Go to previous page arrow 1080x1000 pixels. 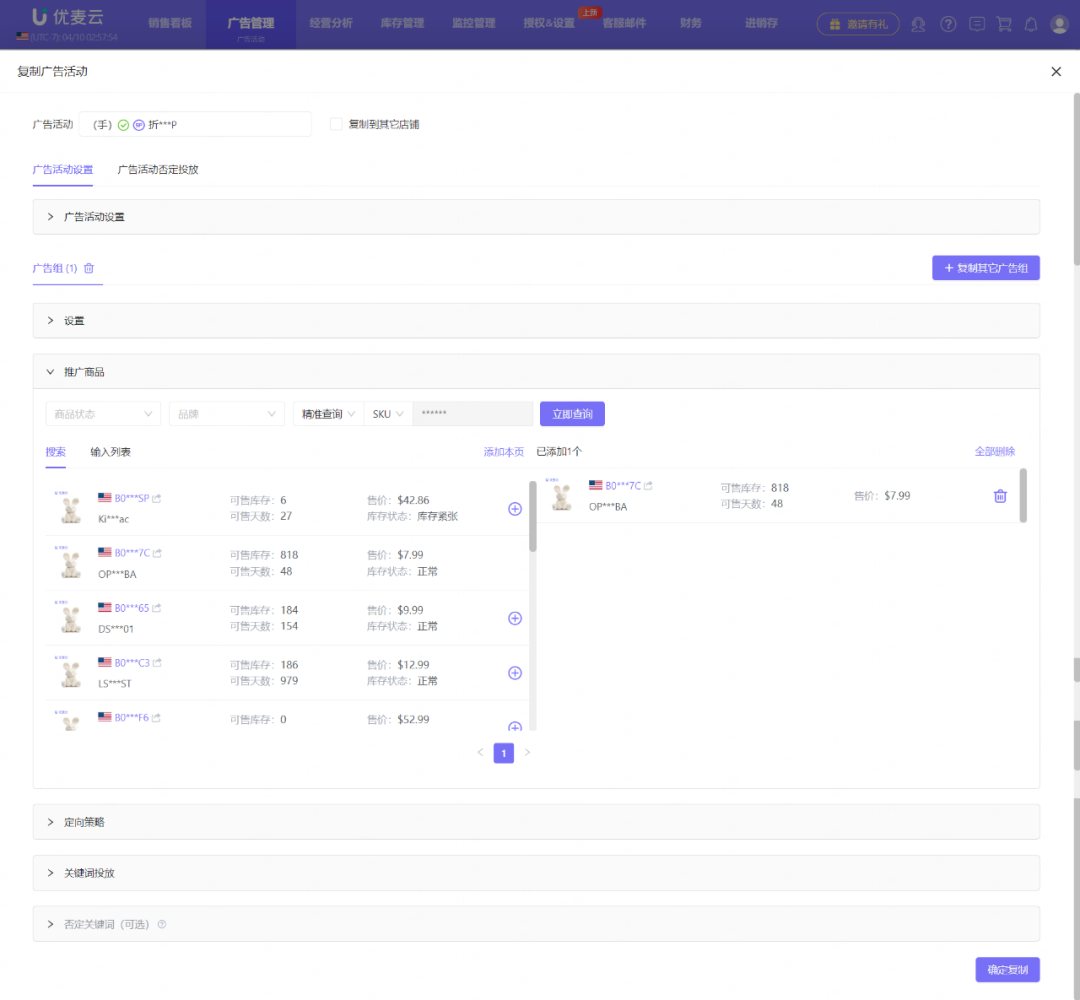coord(480,753)
